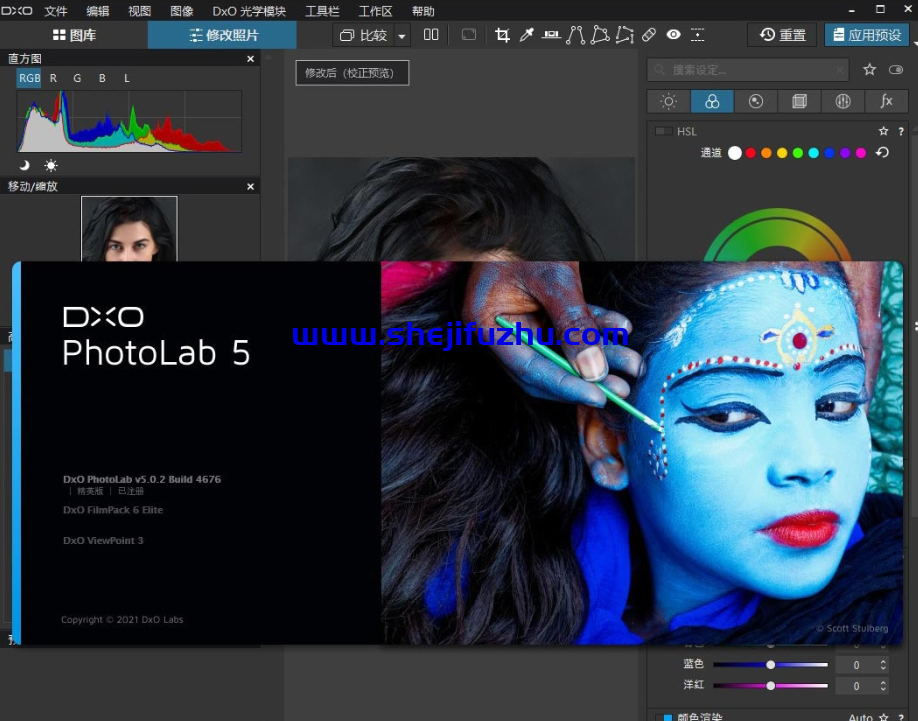Mark HSL panel as favorite
The width and height of the screenshot is (918, 721).
tap(883, 132)
